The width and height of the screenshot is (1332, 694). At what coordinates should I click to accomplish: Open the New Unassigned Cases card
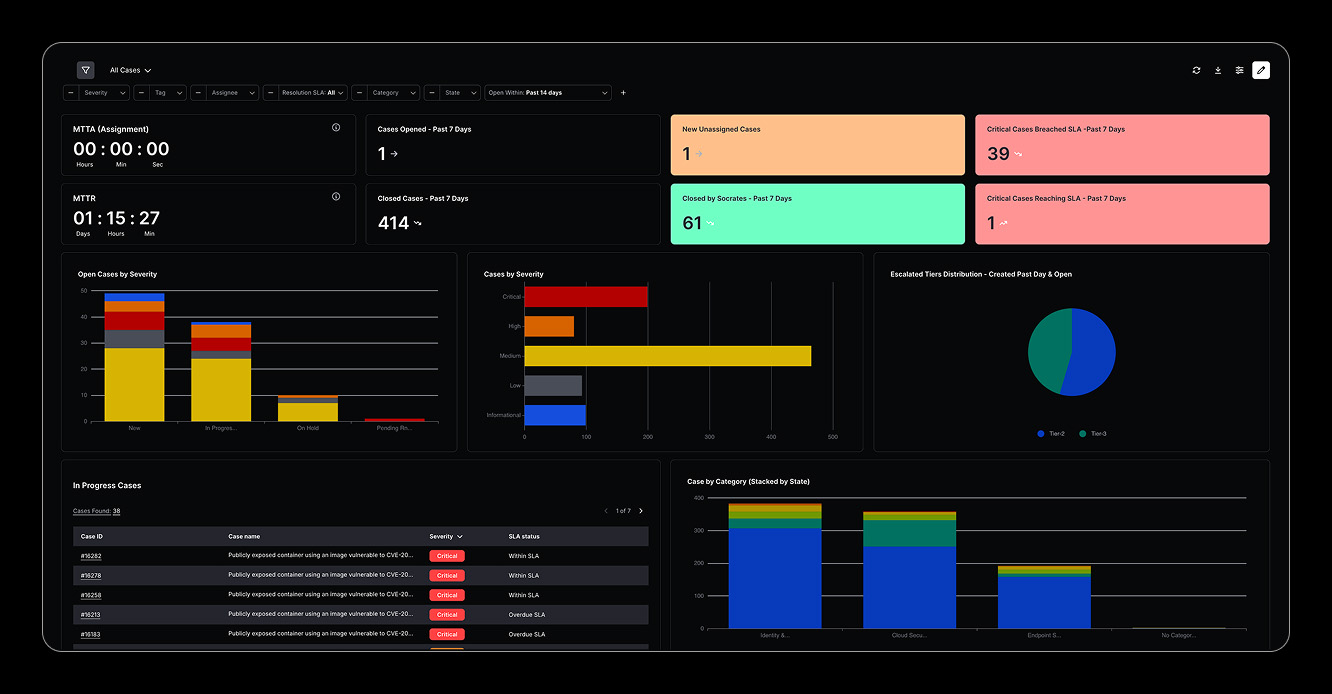(x=817, y=145)
